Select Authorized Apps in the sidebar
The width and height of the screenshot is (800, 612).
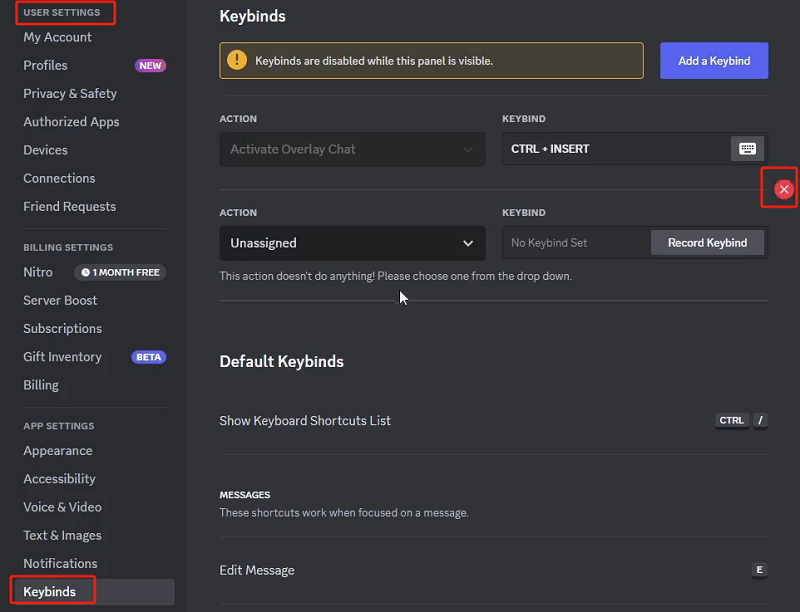pos(71,122)
